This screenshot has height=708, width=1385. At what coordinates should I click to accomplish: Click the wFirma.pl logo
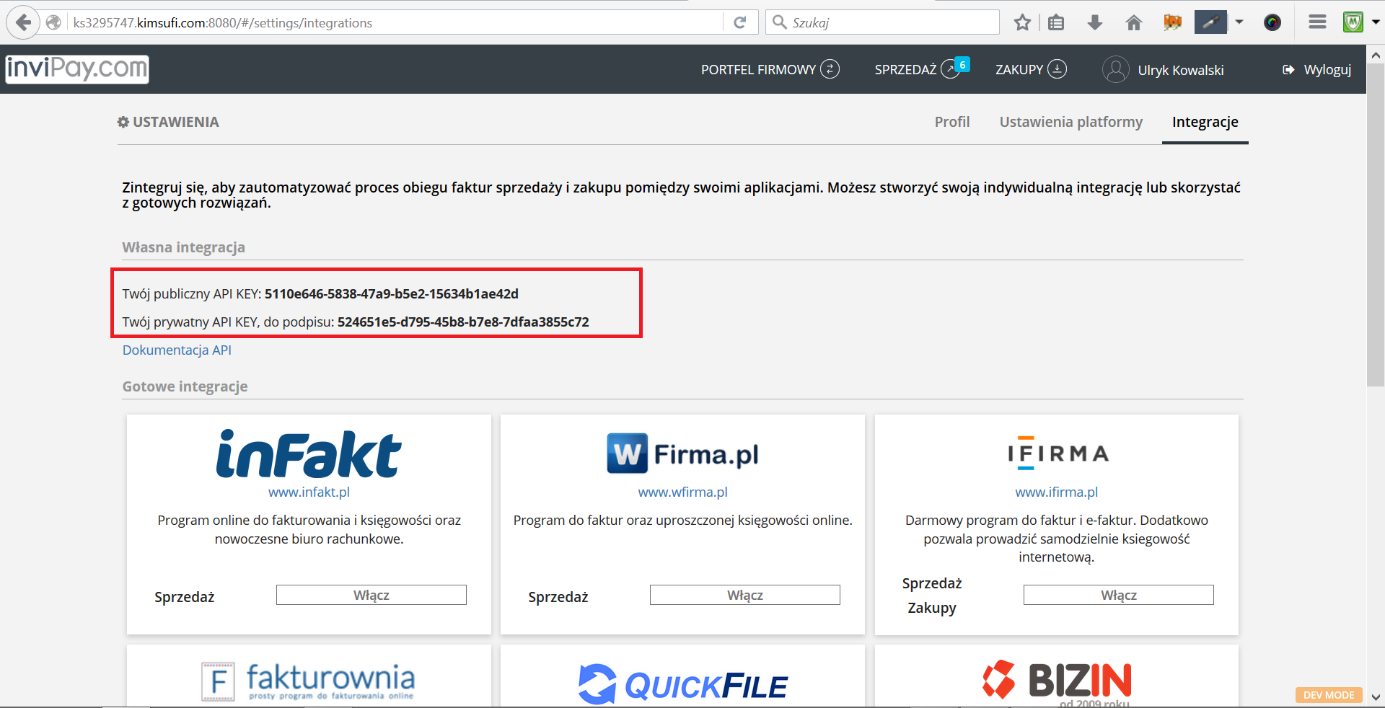click(x=683, y=455)
